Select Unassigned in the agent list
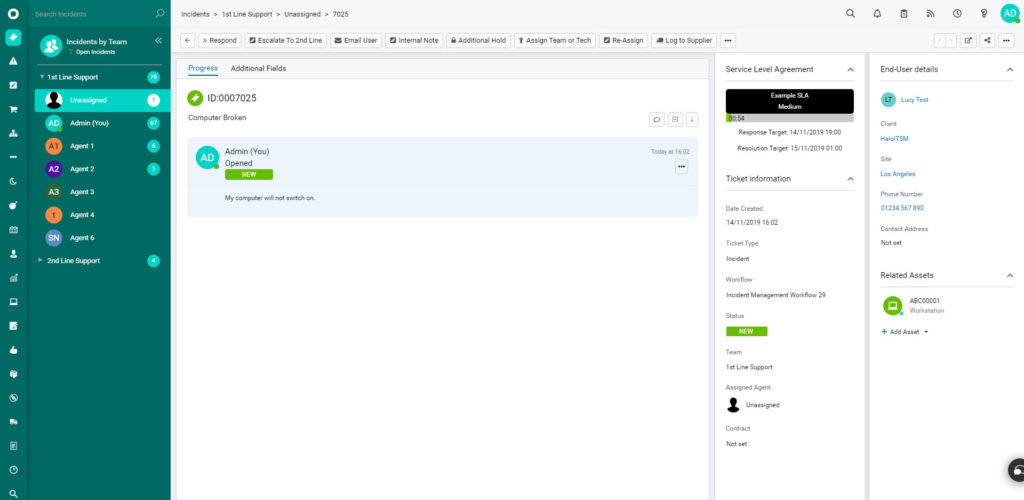1024x500 pixels. [x=103, y=100]
